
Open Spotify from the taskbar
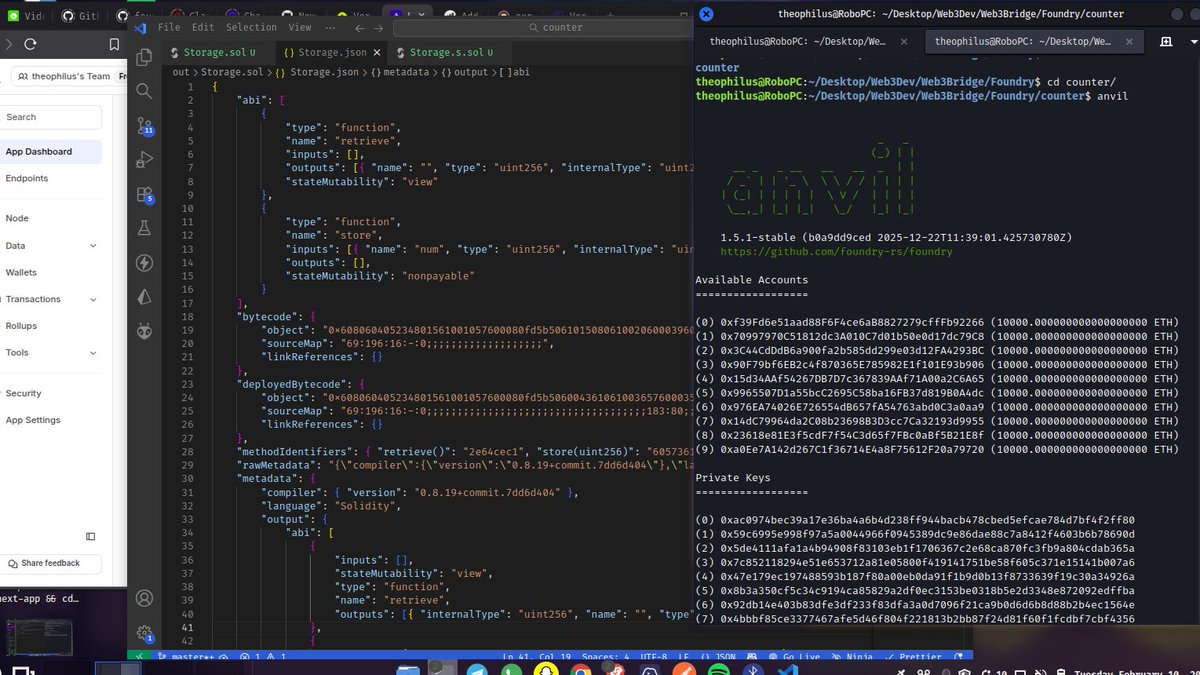[718, 667]
